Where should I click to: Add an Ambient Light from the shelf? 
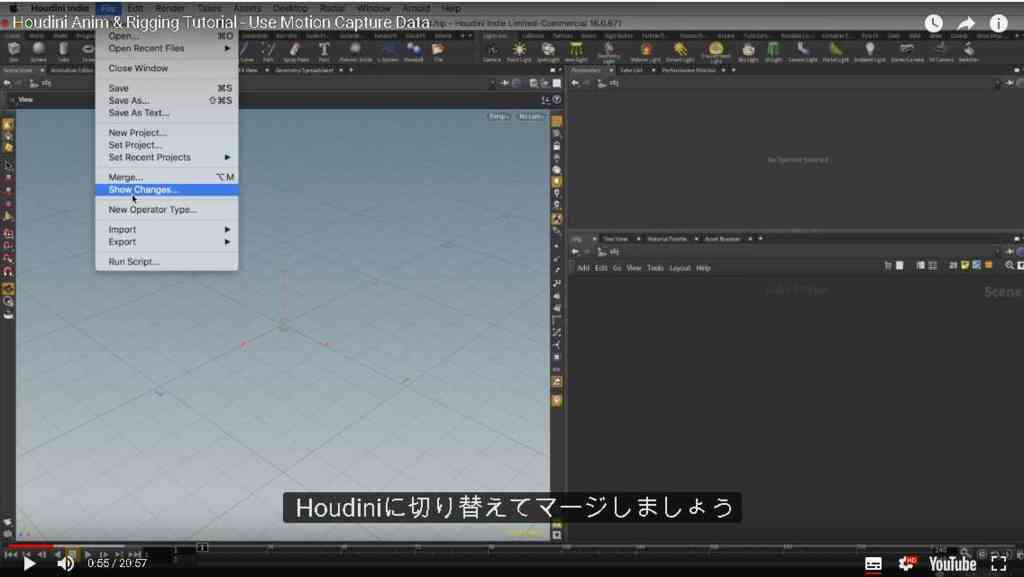869,51
